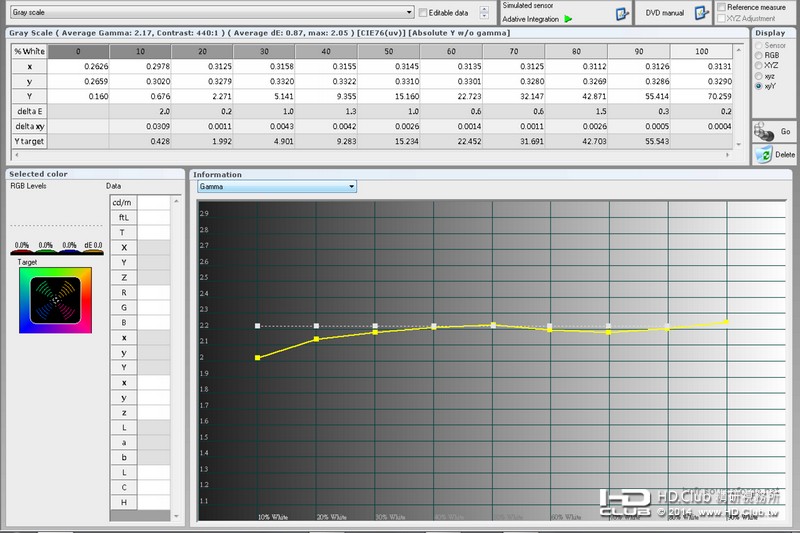This screenshot has width=800, height=533.
Task: Select the 50 % White column header
Action: (389, 52)
